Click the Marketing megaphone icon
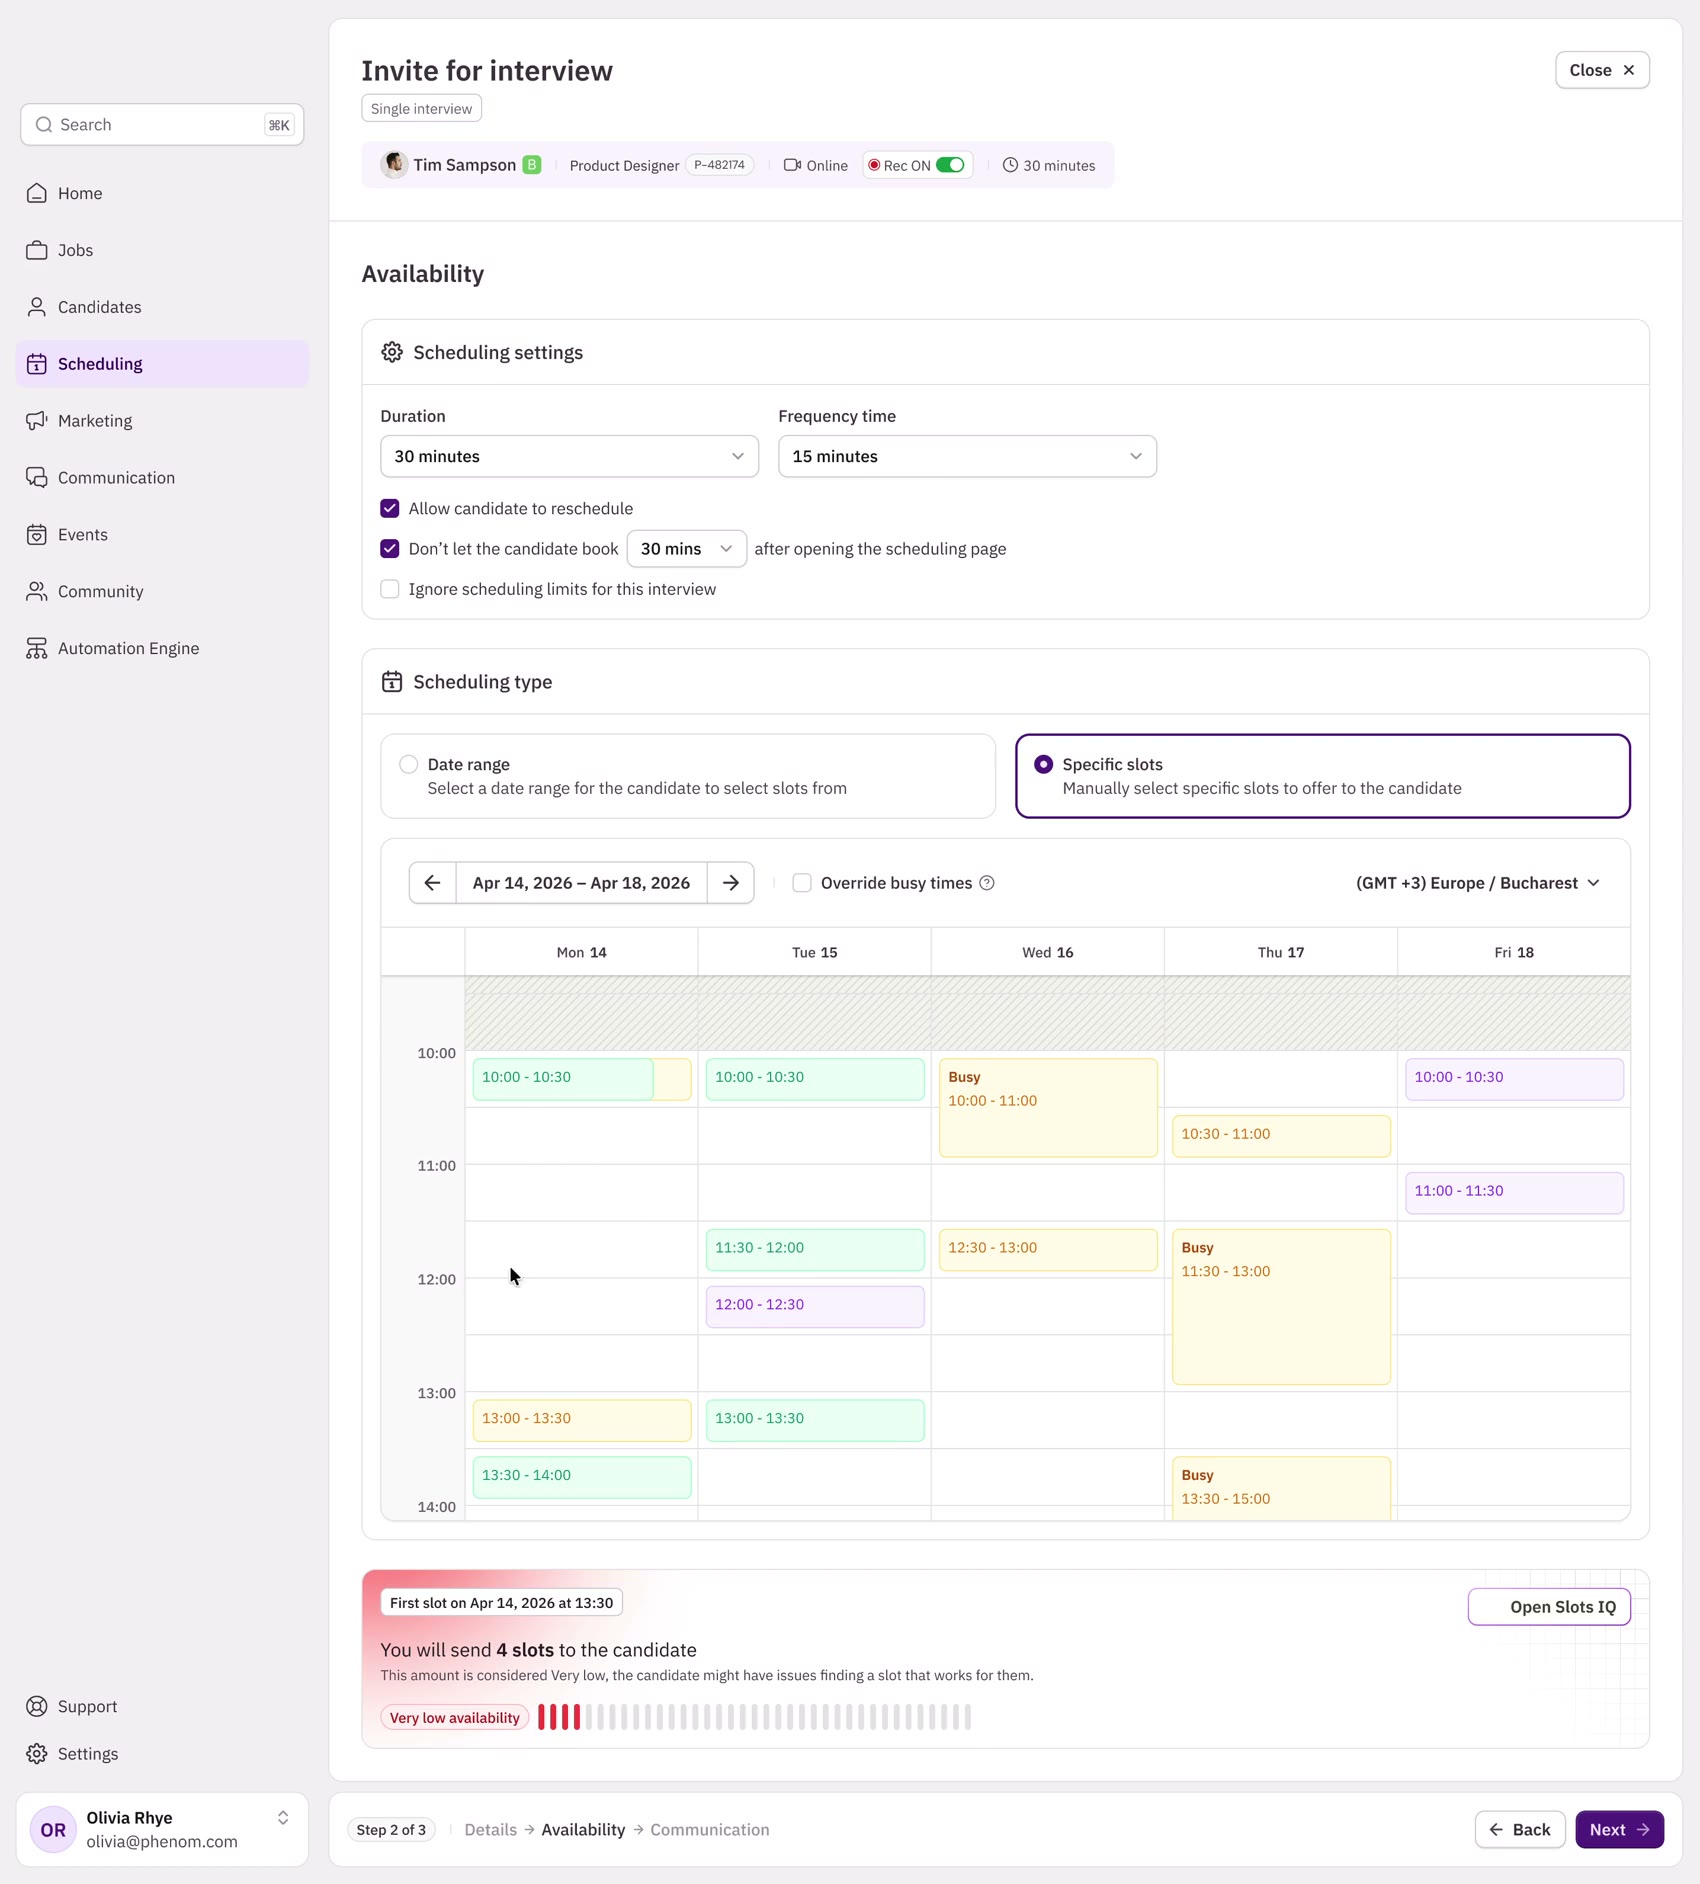The height and width of the screenshot is (1884, 1700). [37, 421]
